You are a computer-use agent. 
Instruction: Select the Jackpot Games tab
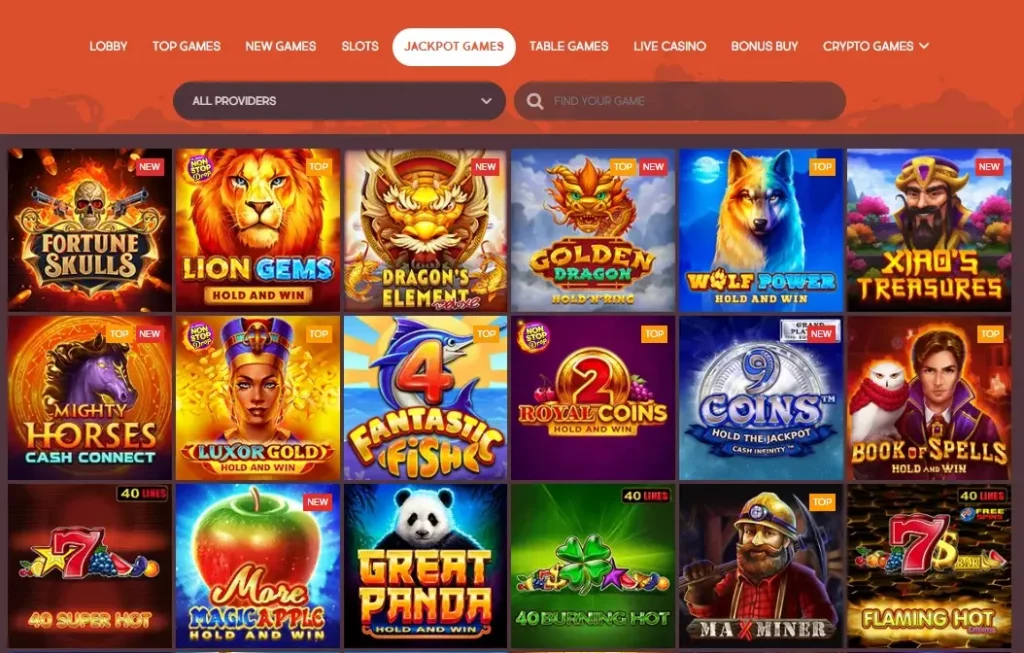click(x=454, y=46)
